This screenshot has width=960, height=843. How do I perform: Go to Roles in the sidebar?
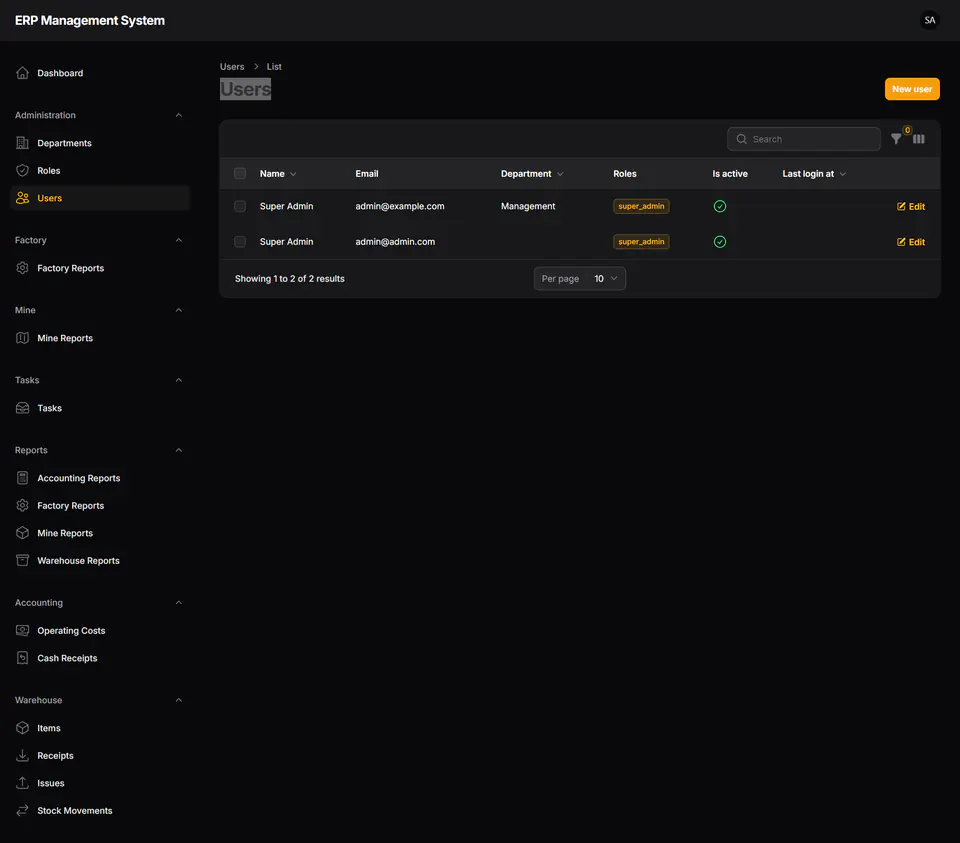click(100, 170)
